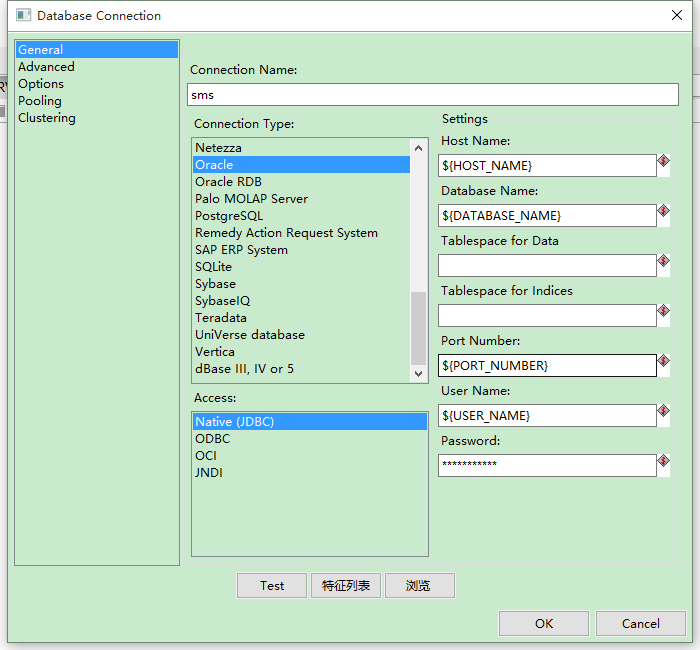Select the General settings category

(96, 50)
